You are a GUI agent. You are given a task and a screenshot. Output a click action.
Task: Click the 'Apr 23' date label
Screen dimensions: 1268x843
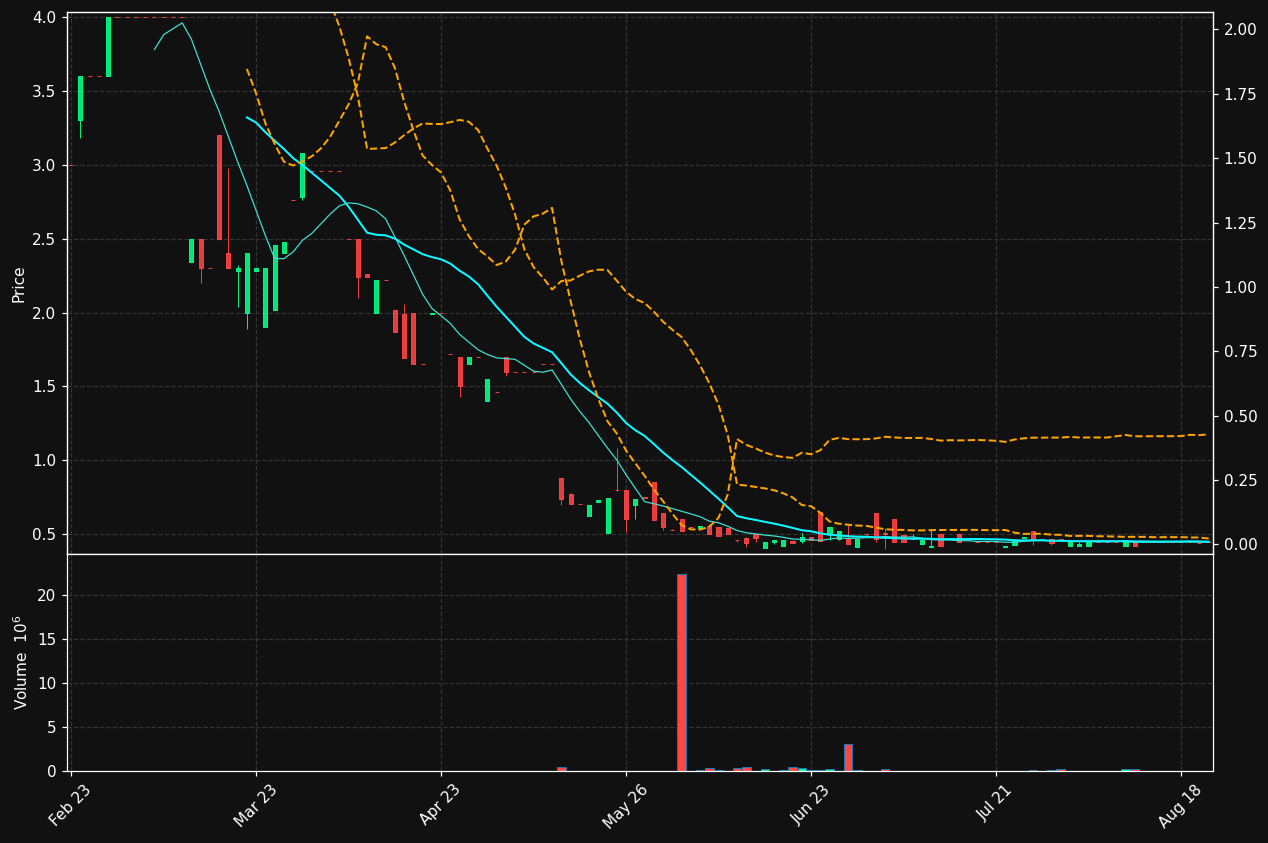[440, 806]
